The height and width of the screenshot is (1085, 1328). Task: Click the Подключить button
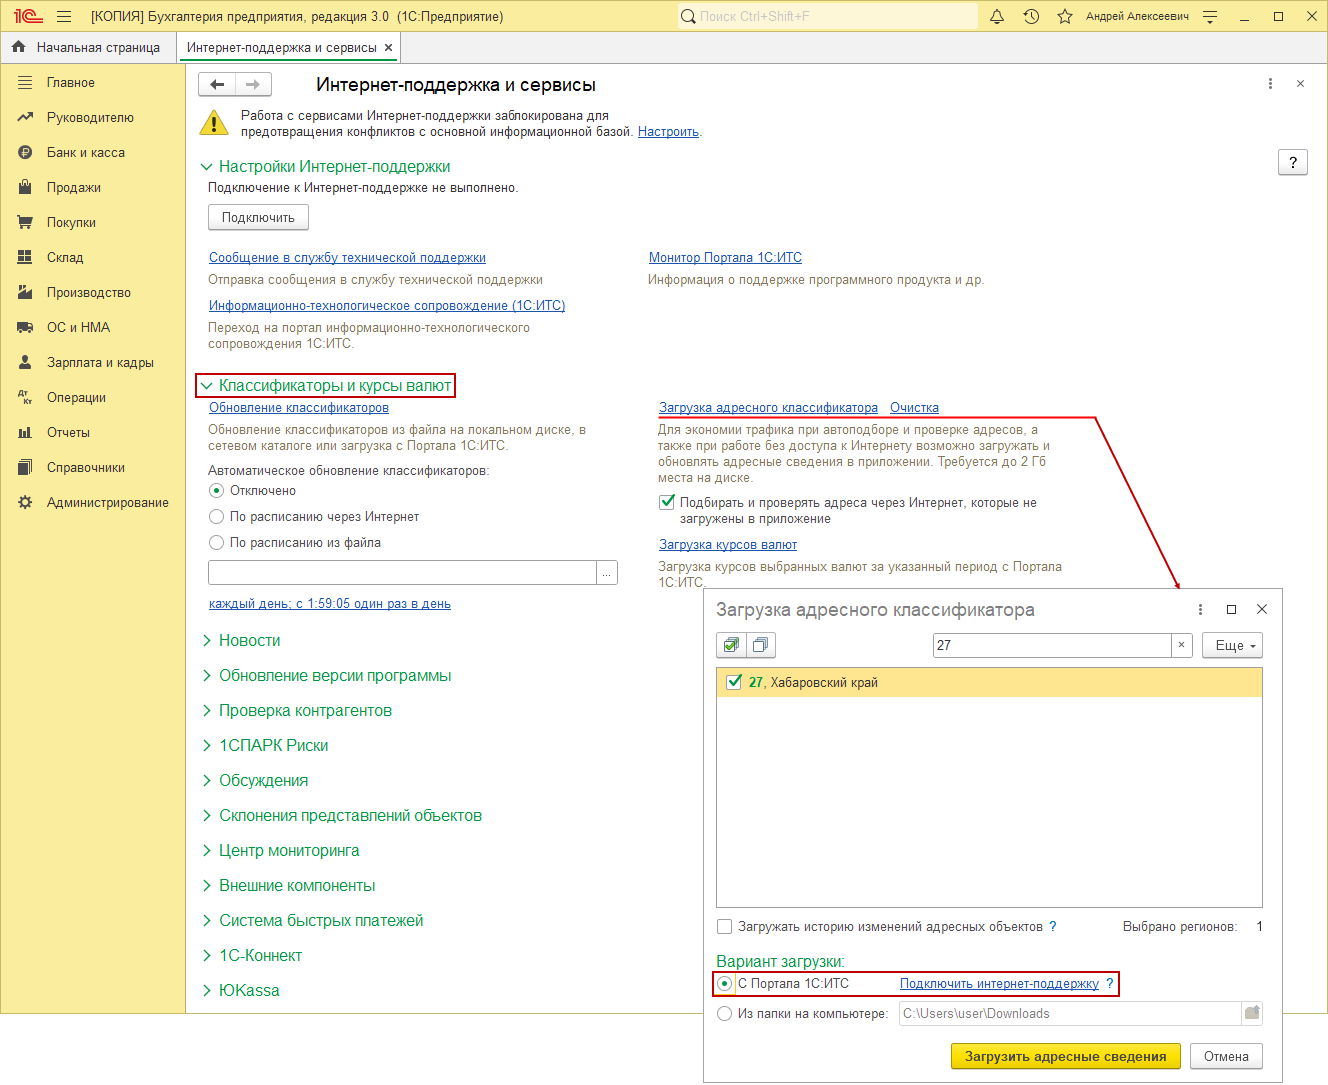pyautogui.click(x=258, y=217)
